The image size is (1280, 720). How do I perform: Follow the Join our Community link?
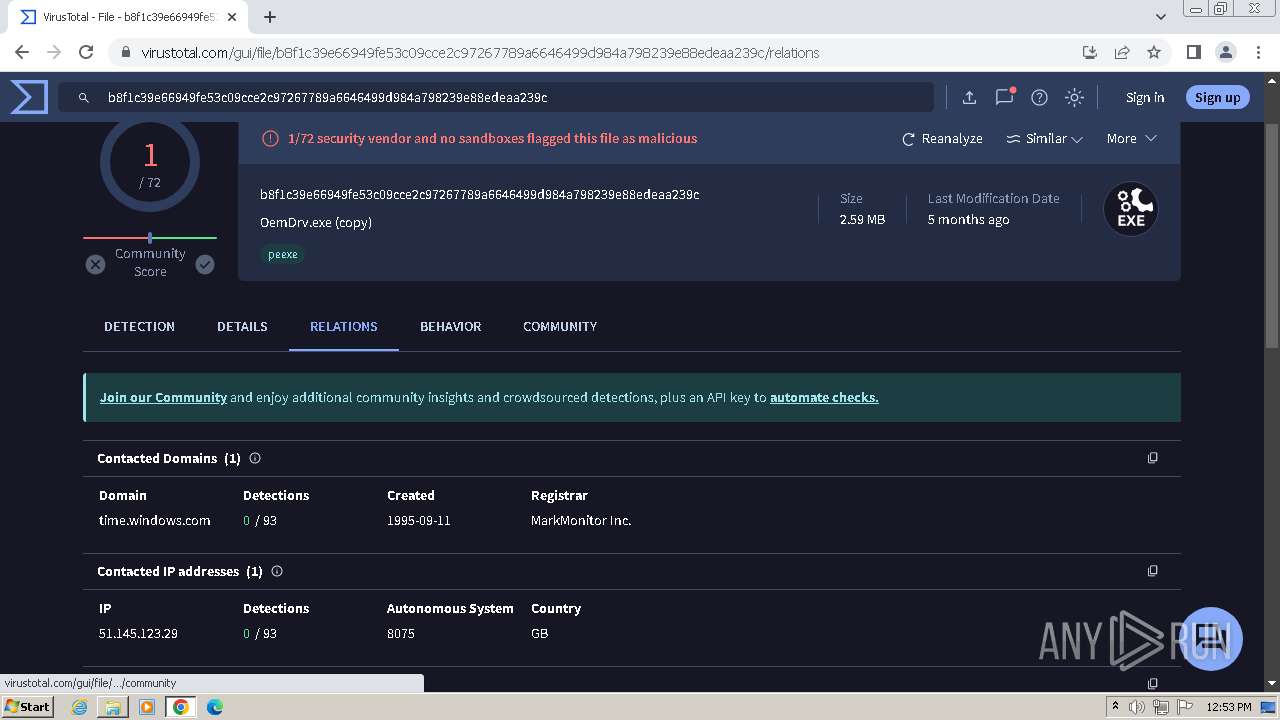coord(163,397)
